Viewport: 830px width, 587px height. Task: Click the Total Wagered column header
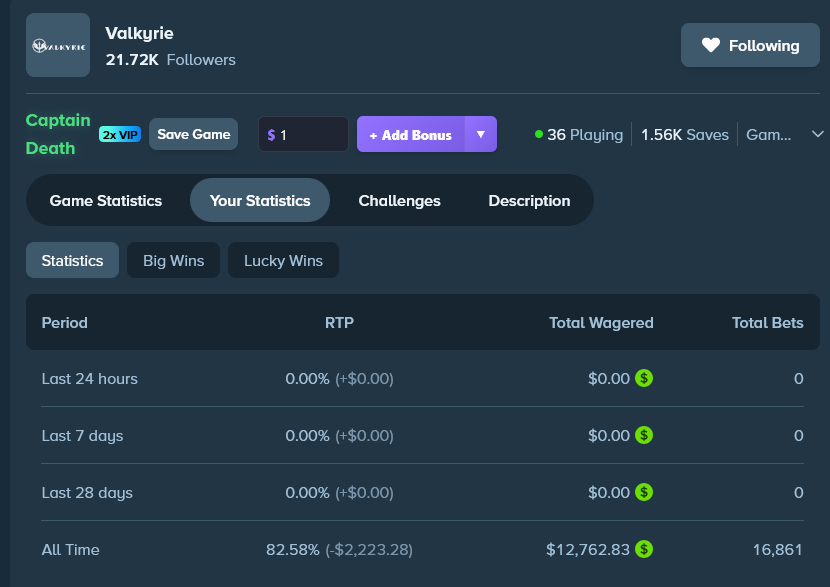[601, 323]
